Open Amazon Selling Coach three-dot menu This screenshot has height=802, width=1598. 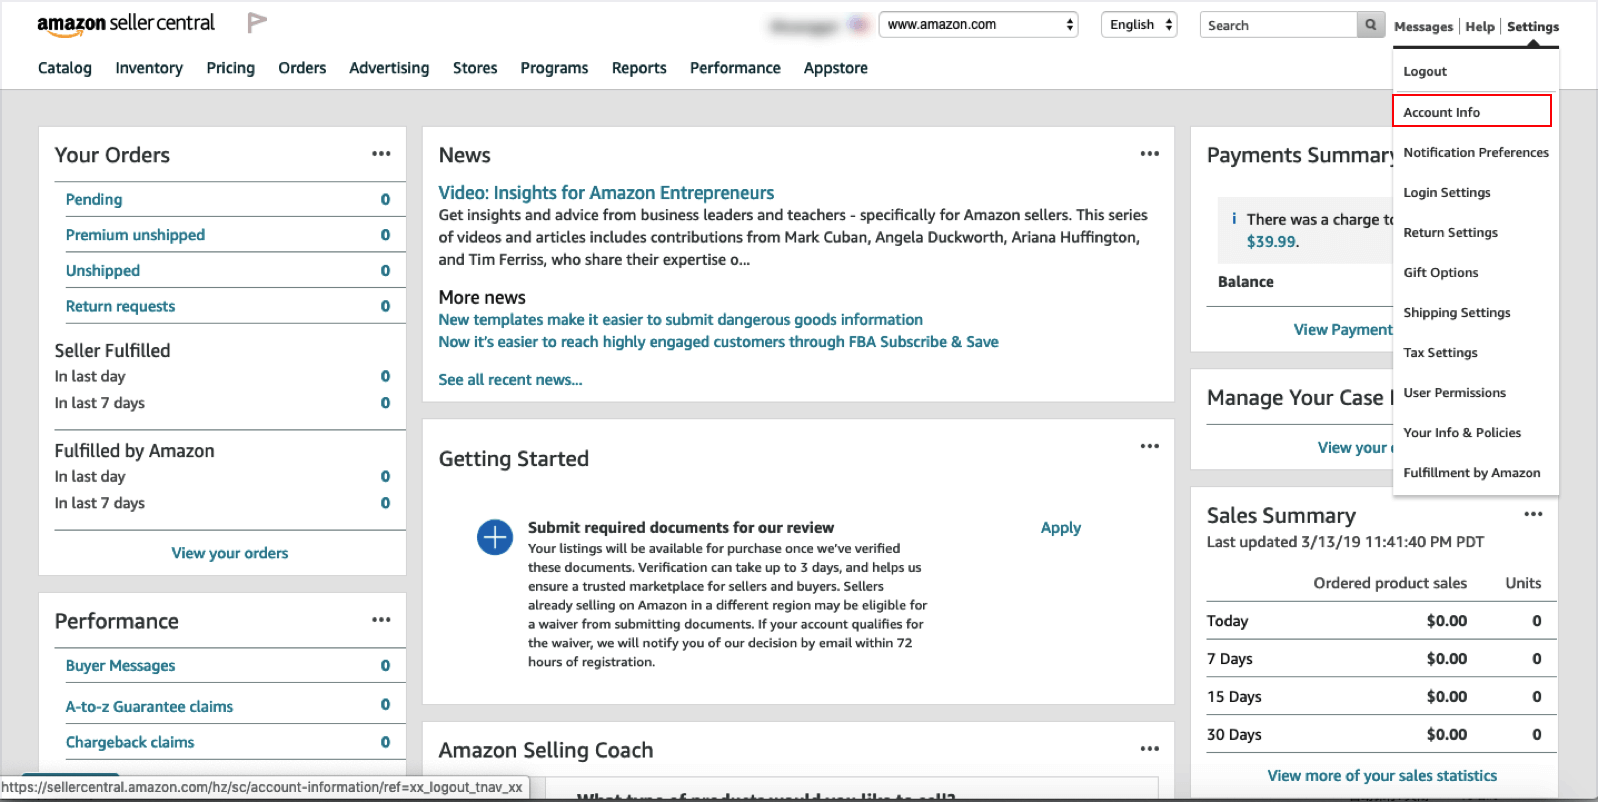[1150, 748]
